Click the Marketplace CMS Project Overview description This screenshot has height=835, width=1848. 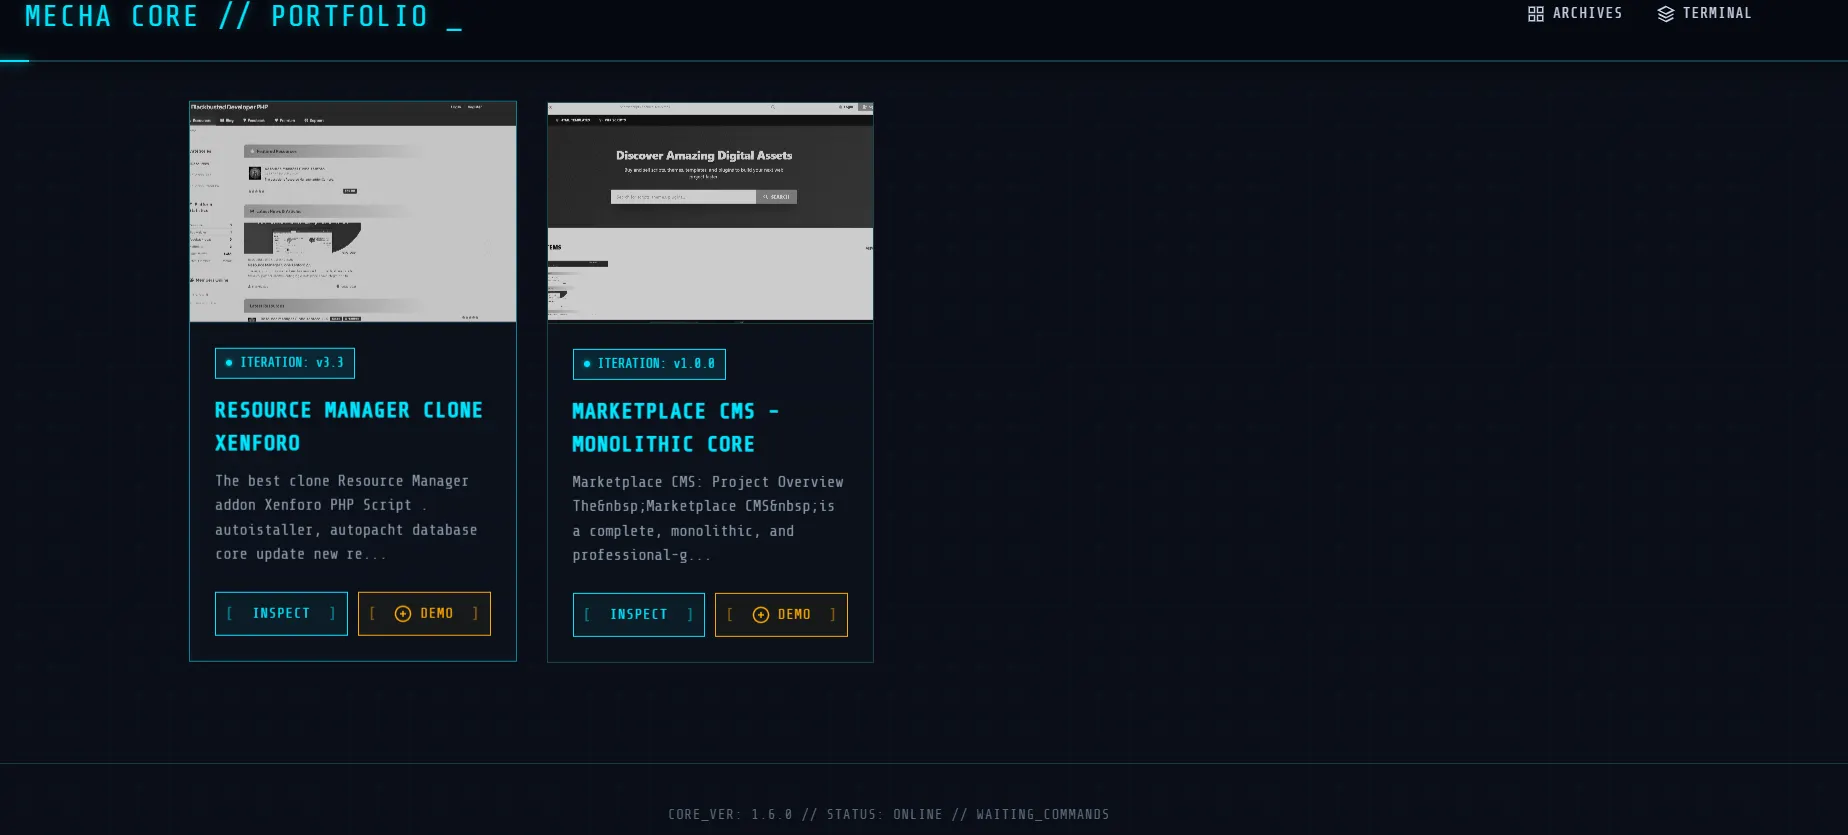pos(708,519)
